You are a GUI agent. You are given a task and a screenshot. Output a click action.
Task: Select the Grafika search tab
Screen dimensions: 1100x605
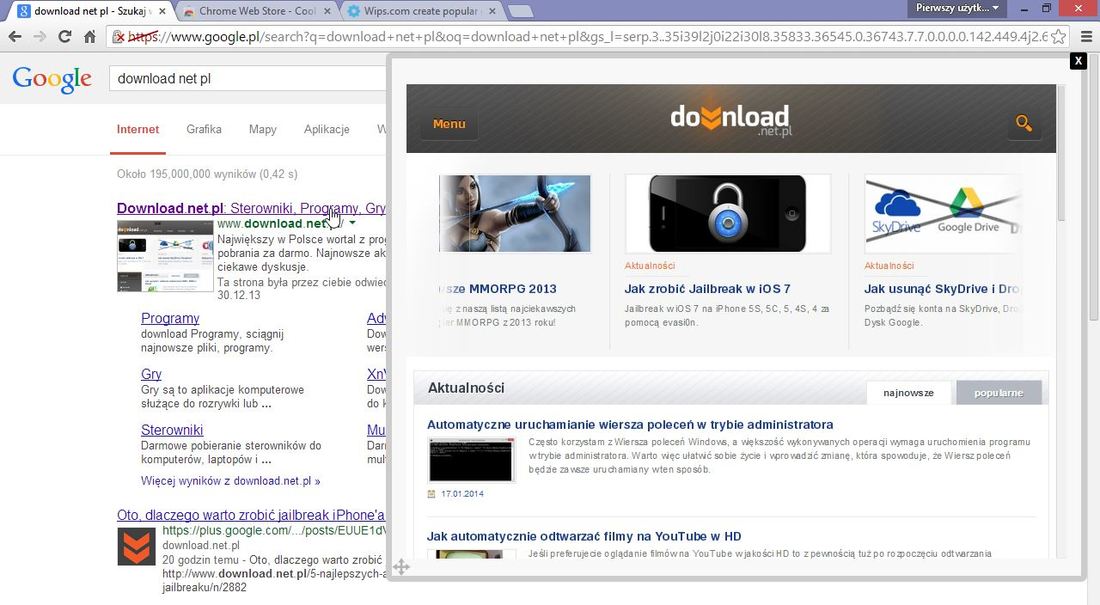[x=203, y=129]
